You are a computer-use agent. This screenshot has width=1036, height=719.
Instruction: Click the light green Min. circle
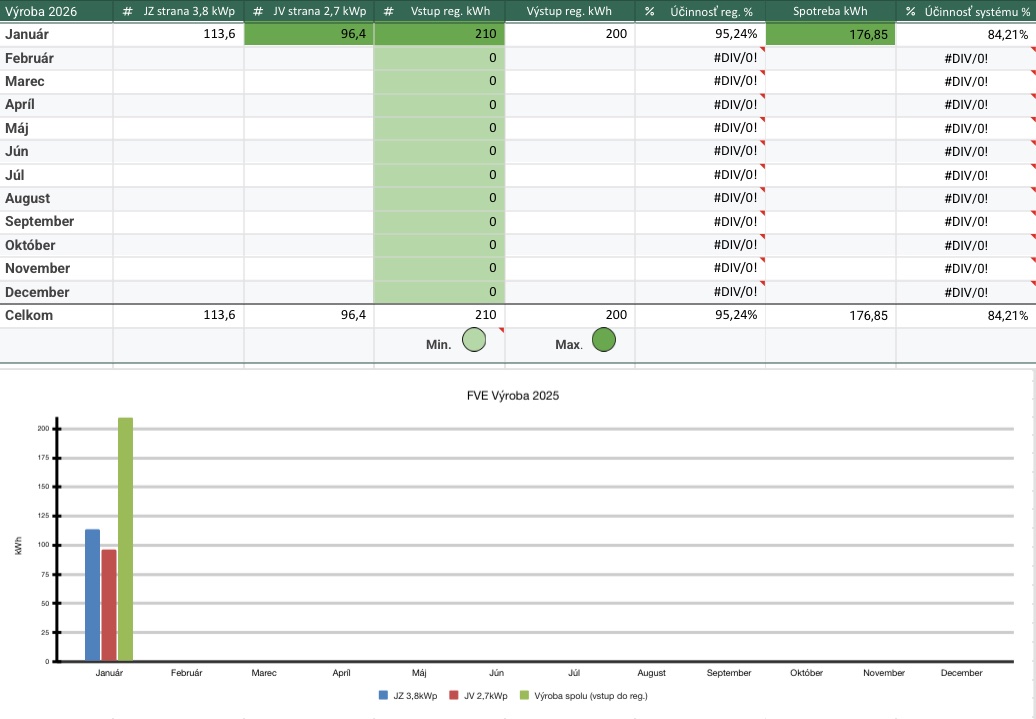tap(474, 341)
